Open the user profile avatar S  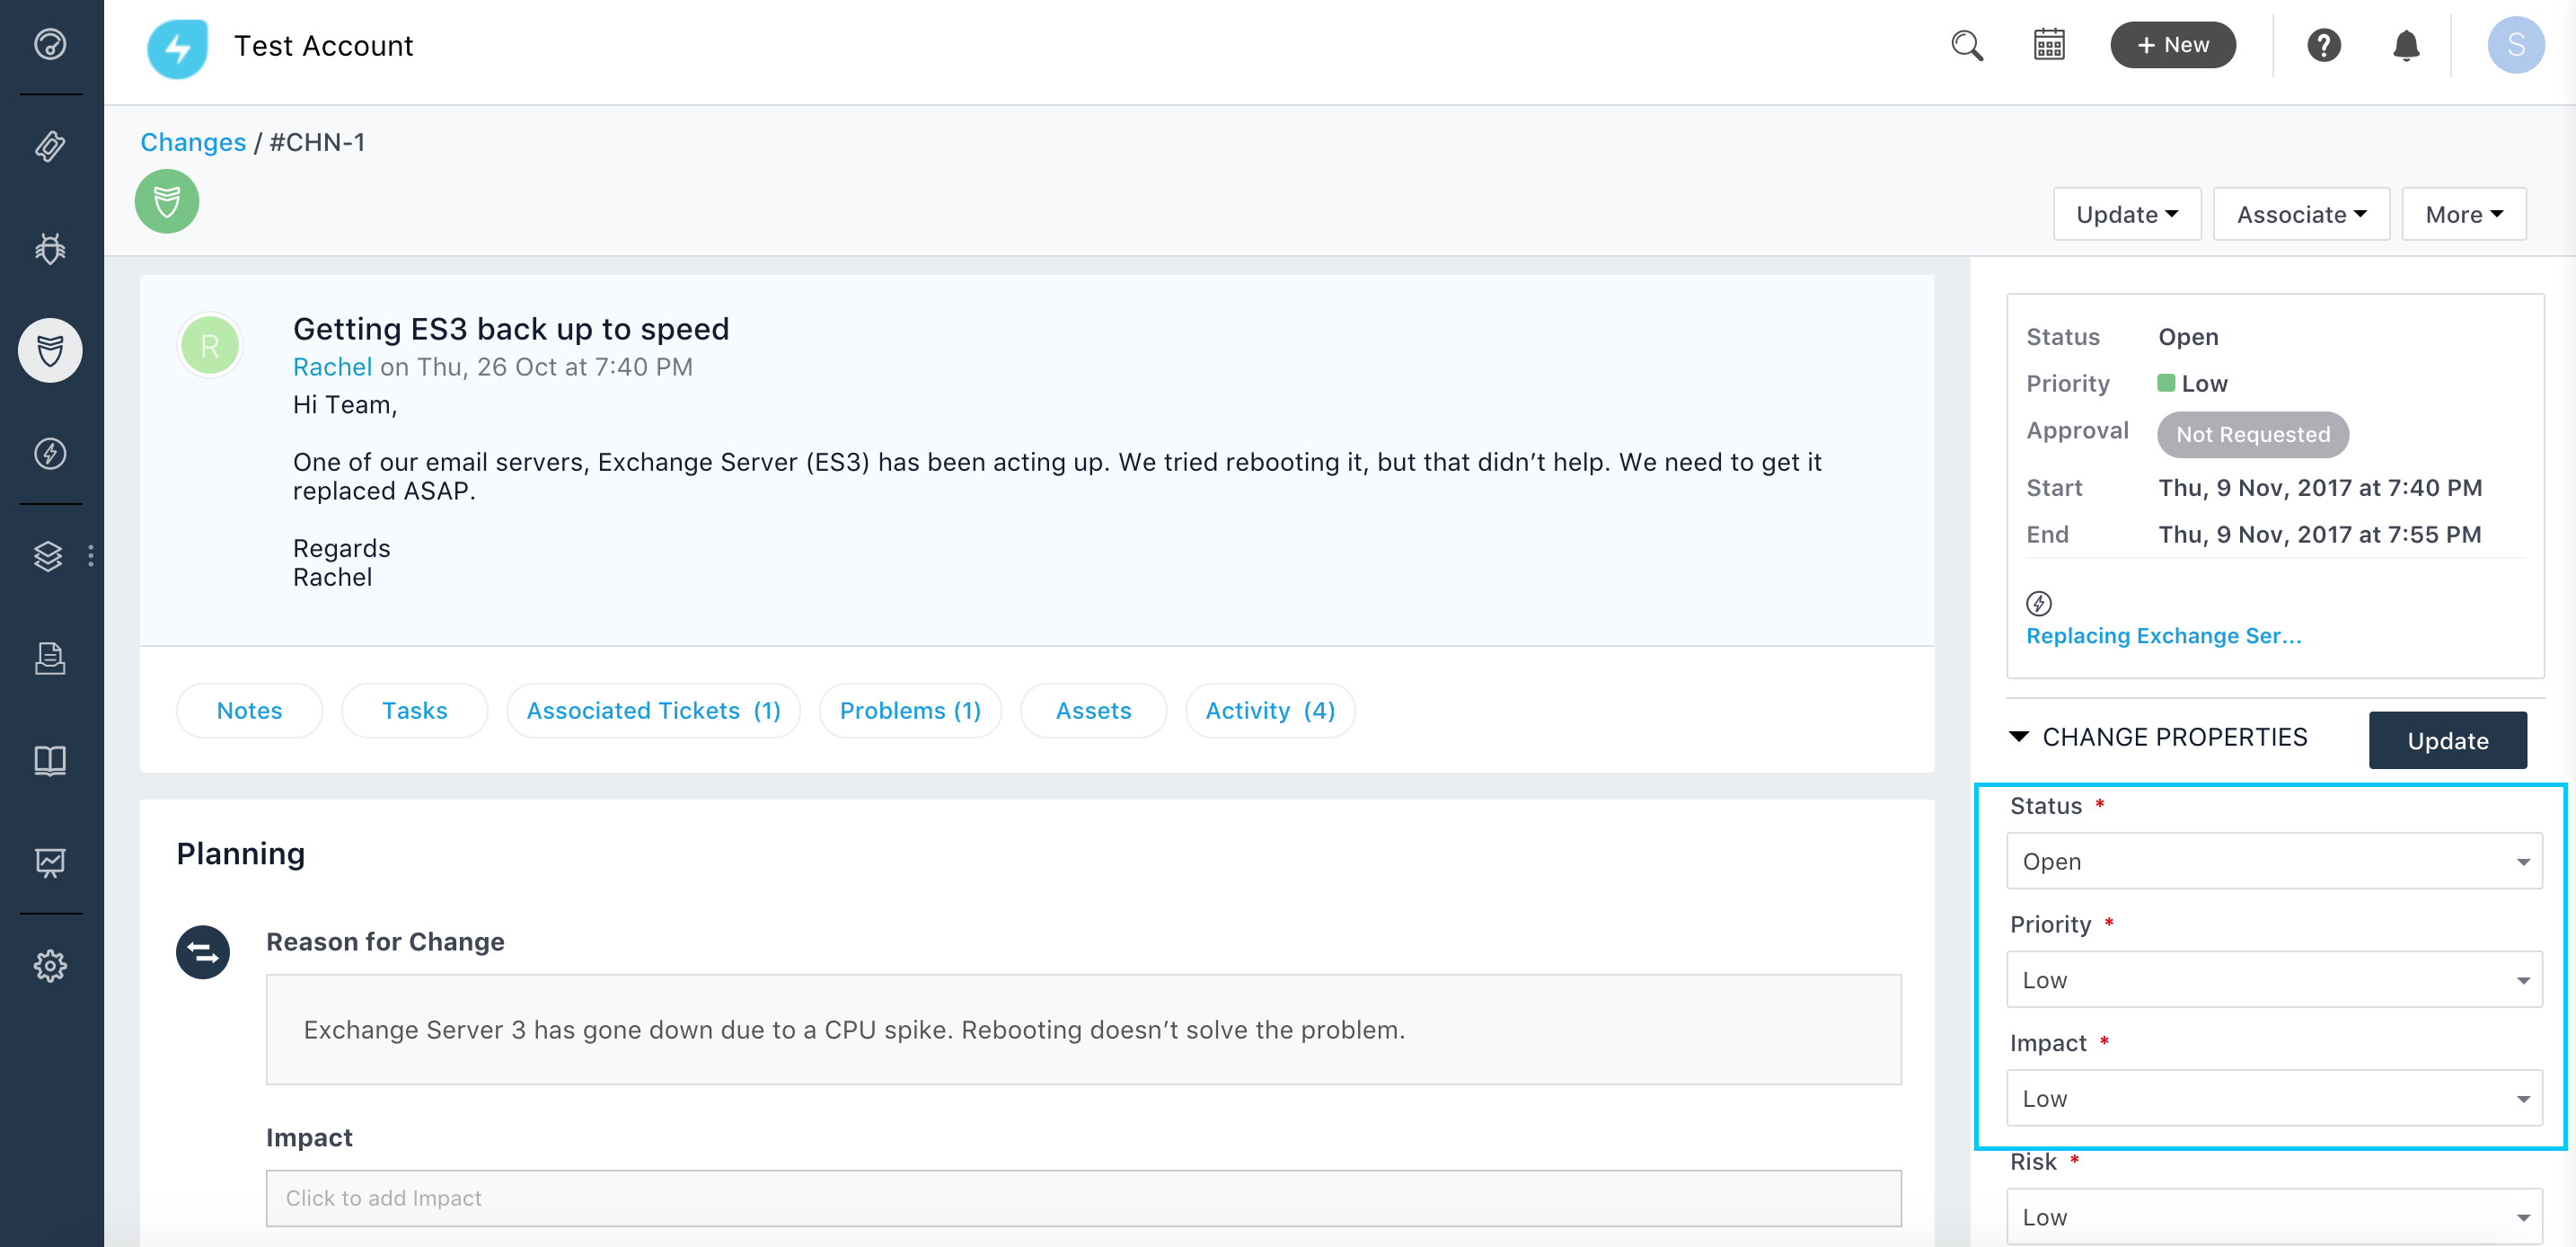point(2515,45)
